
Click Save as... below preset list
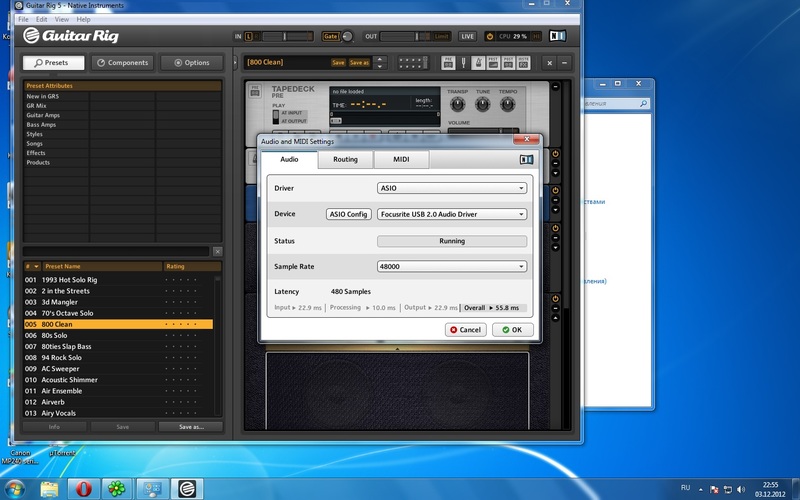click(191, 427)
